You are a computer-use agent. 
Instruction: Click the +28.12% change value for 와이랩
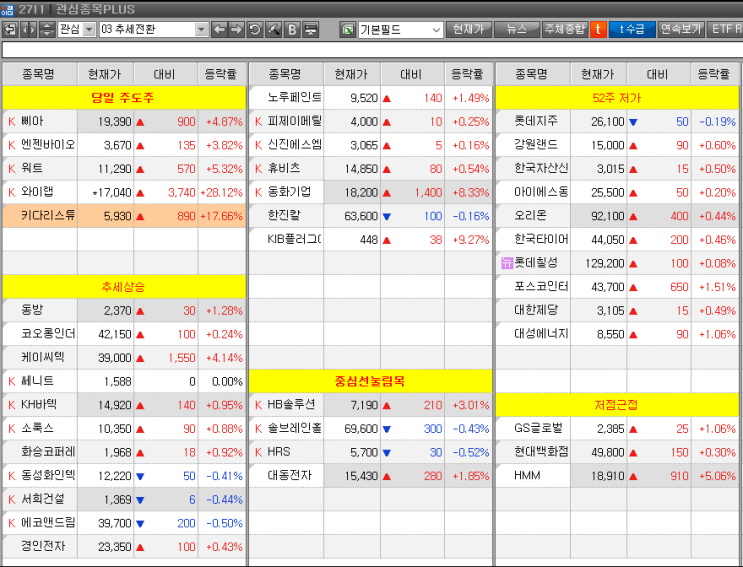coord(222,192)
